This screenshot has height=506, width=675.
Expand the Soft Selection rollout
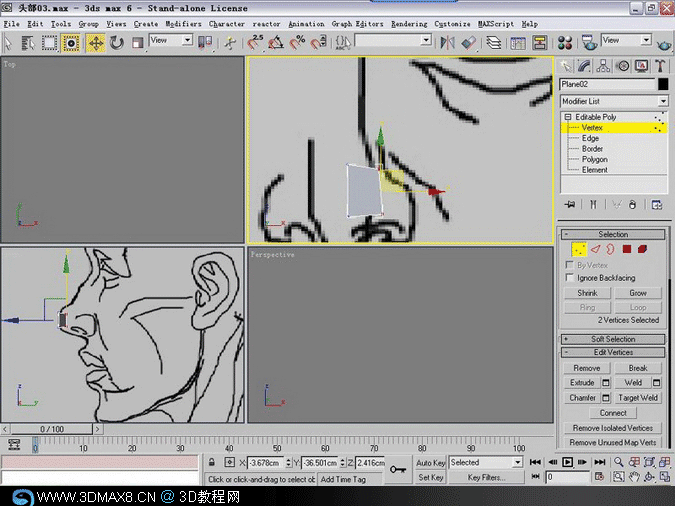click(614, 340)
